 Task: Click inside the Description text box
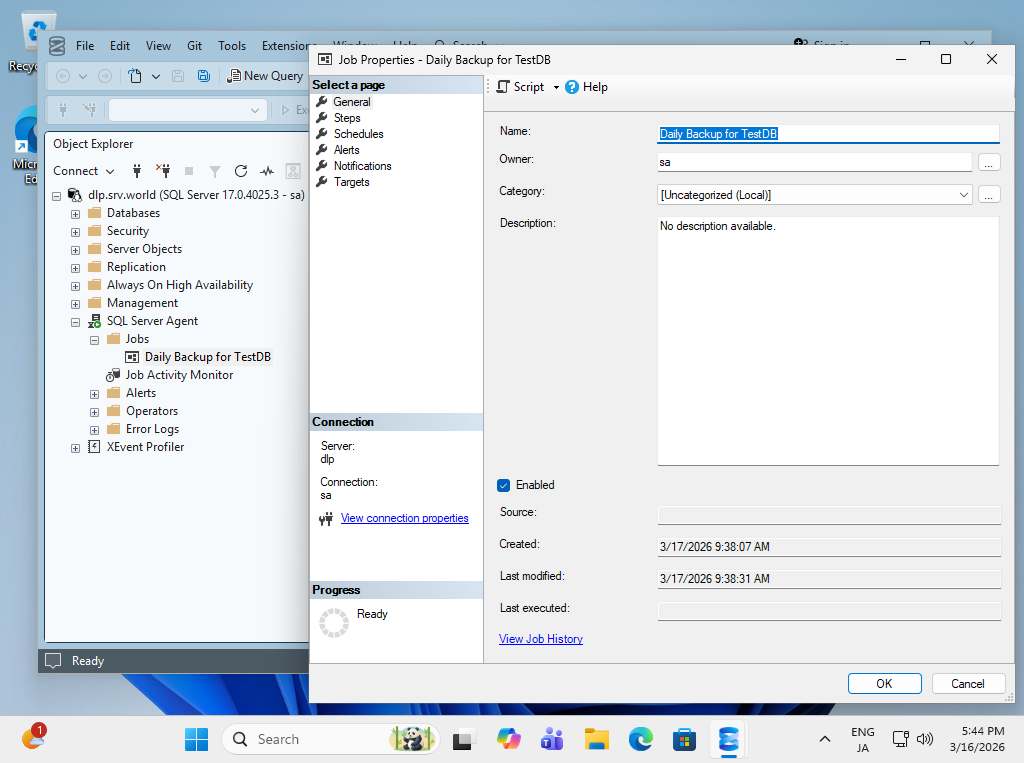click(x=828, y=341)
